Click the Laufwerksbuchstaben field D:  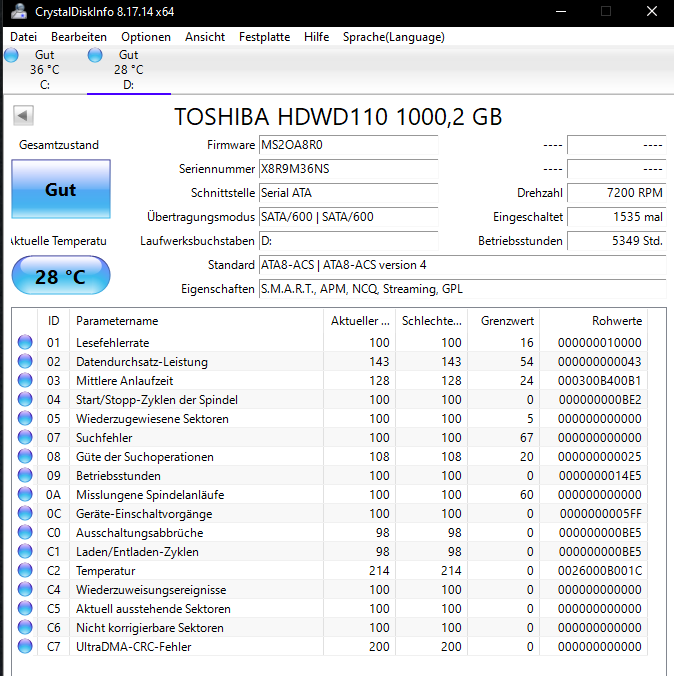348,241
